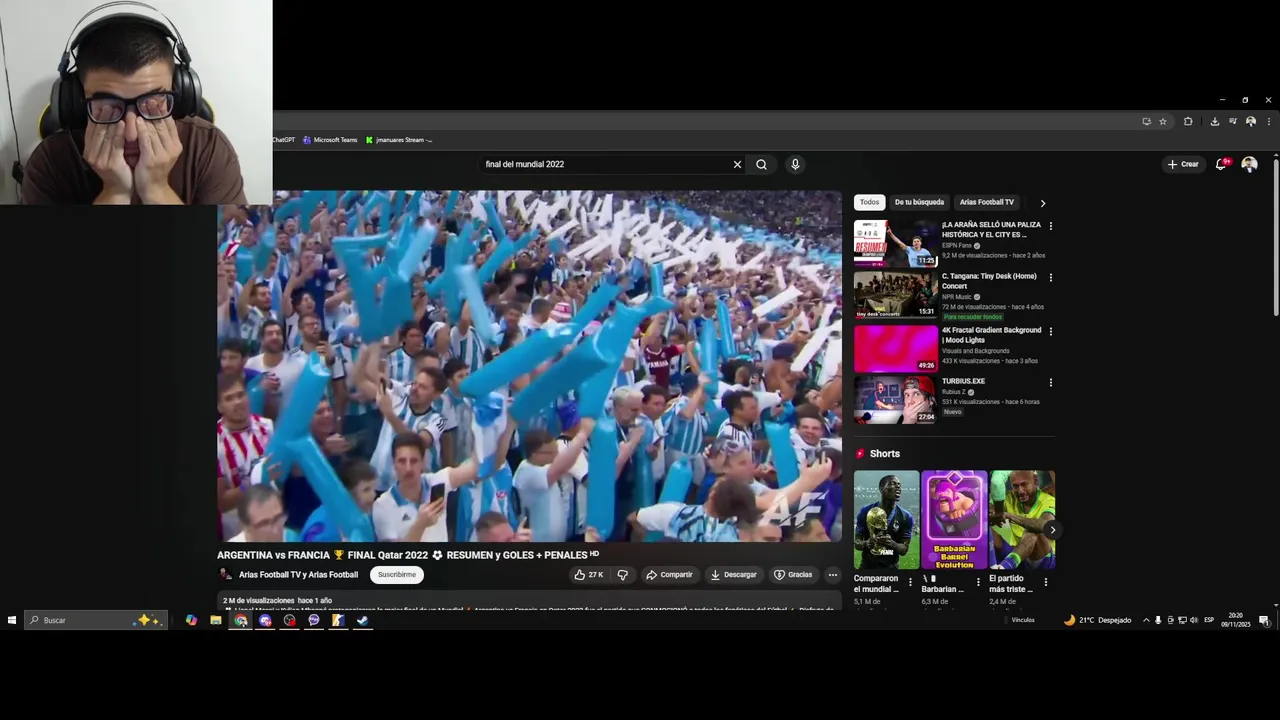Open El partido más triste short thumbnail

[1022, 520]
